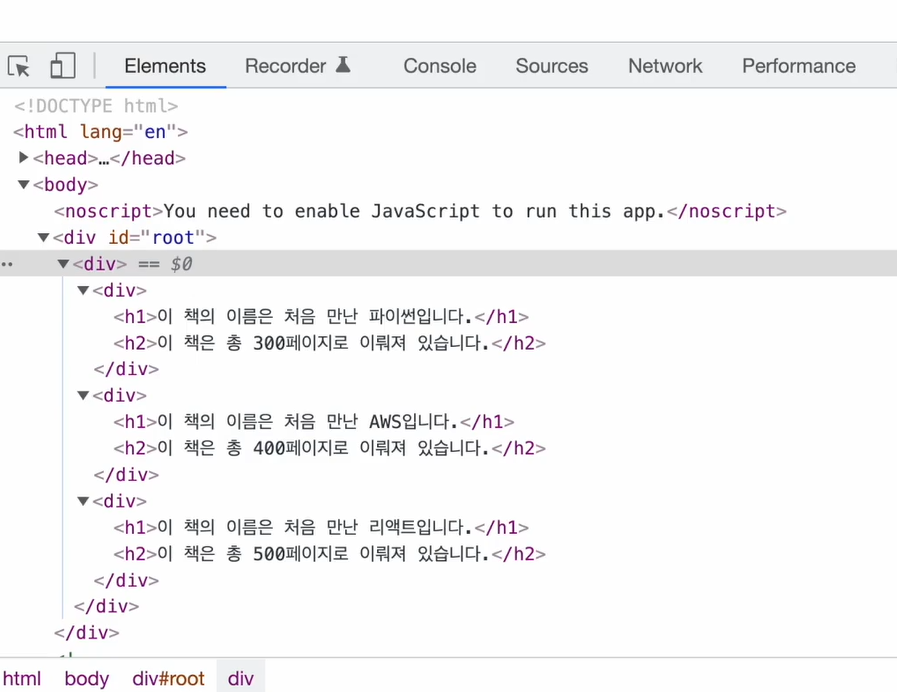The image size is (897, 692).
Task: Select the h2 mentioning 500페이지
Action: (330, 554)
